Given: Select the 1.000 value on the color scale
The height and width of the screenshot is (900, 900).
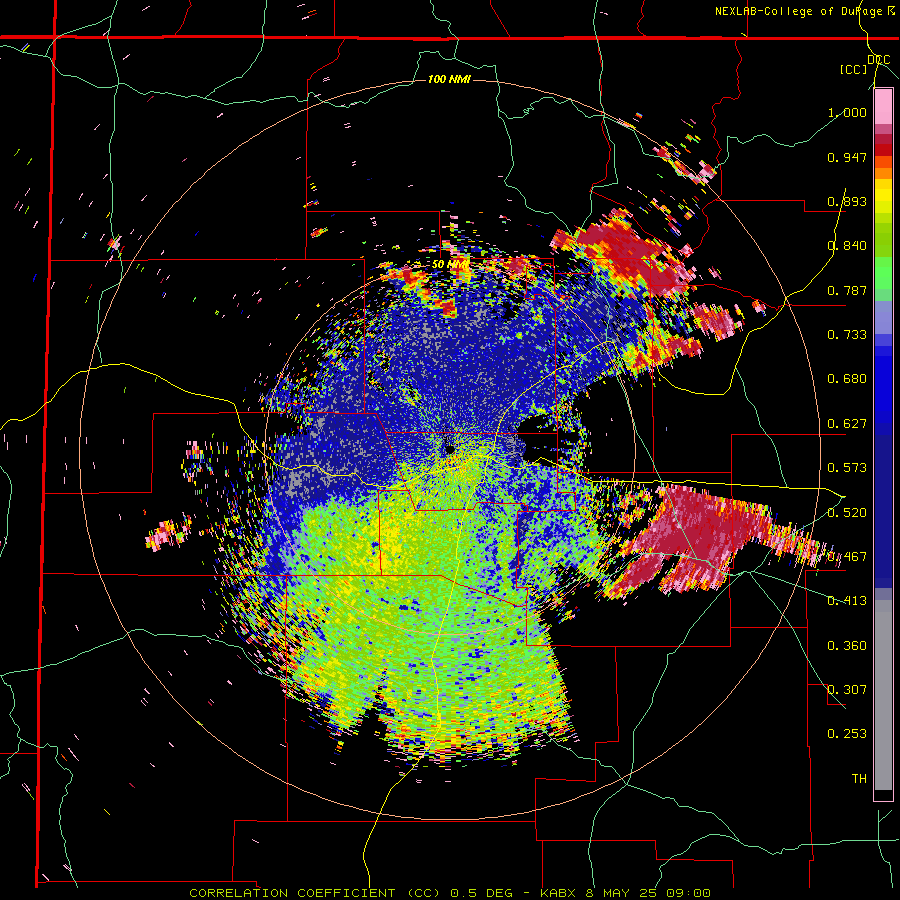Looking at the screenshot, I should pos(847,112).
